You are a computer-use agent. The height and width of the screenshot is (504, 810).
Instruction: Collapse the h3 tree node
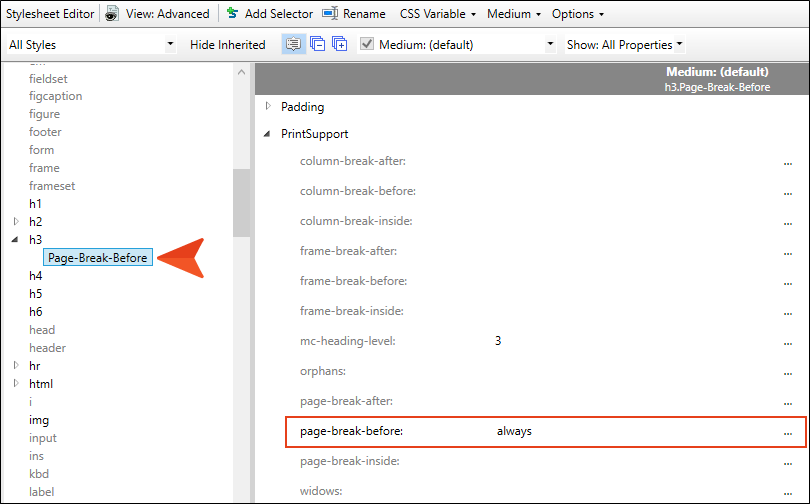[15, 240]
